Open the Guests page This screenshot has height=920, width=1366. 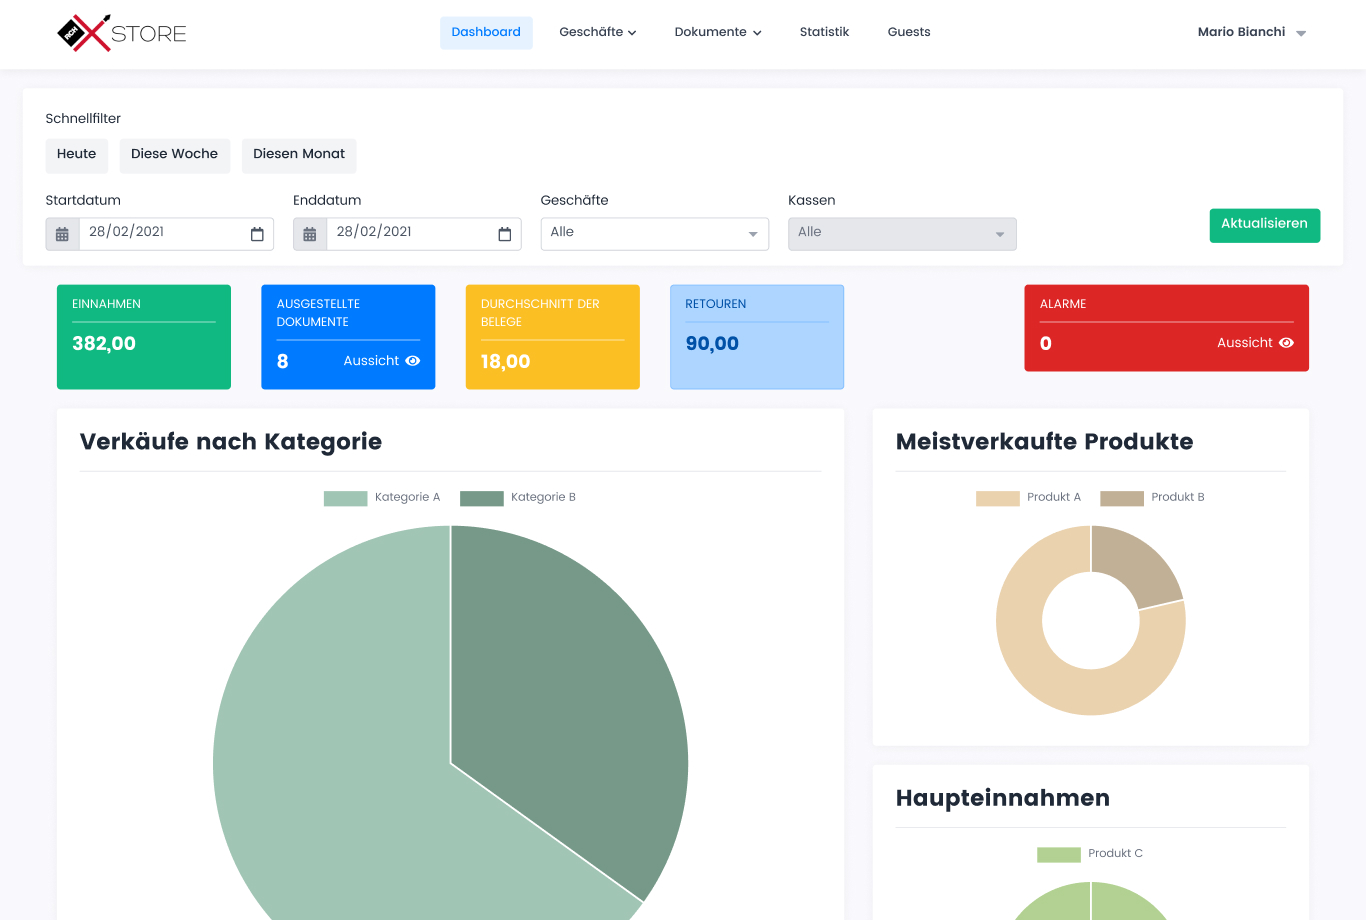[x=909, y=32]
